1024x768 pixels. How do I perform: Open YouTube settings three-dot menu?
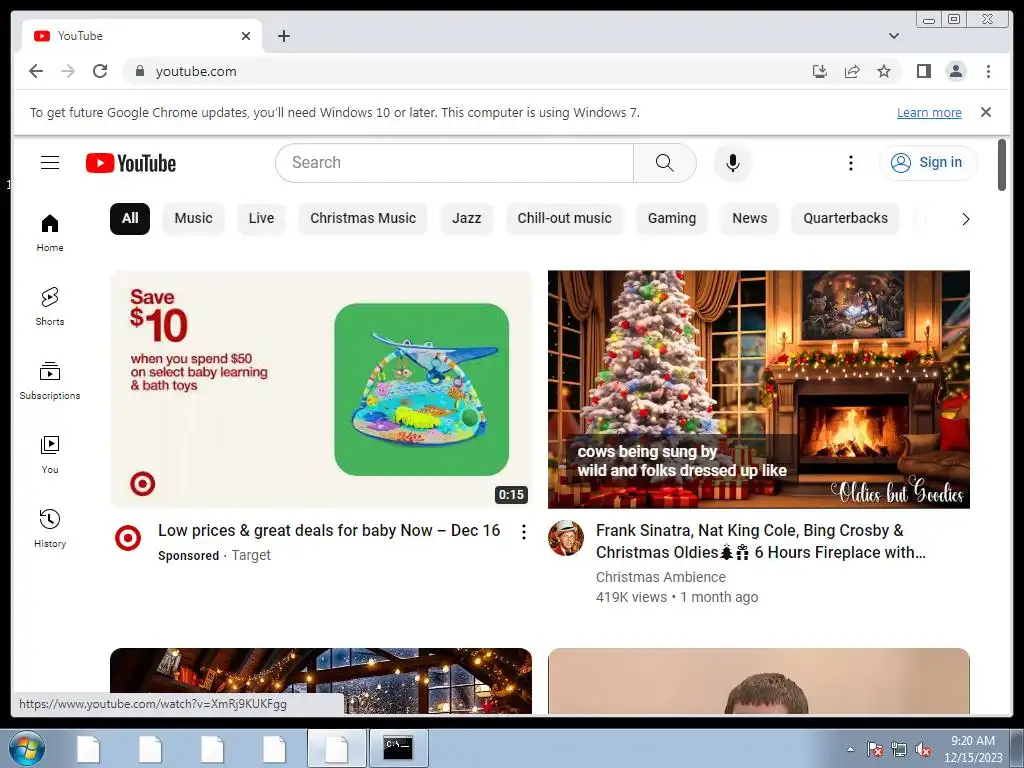(x=850, y=163)
